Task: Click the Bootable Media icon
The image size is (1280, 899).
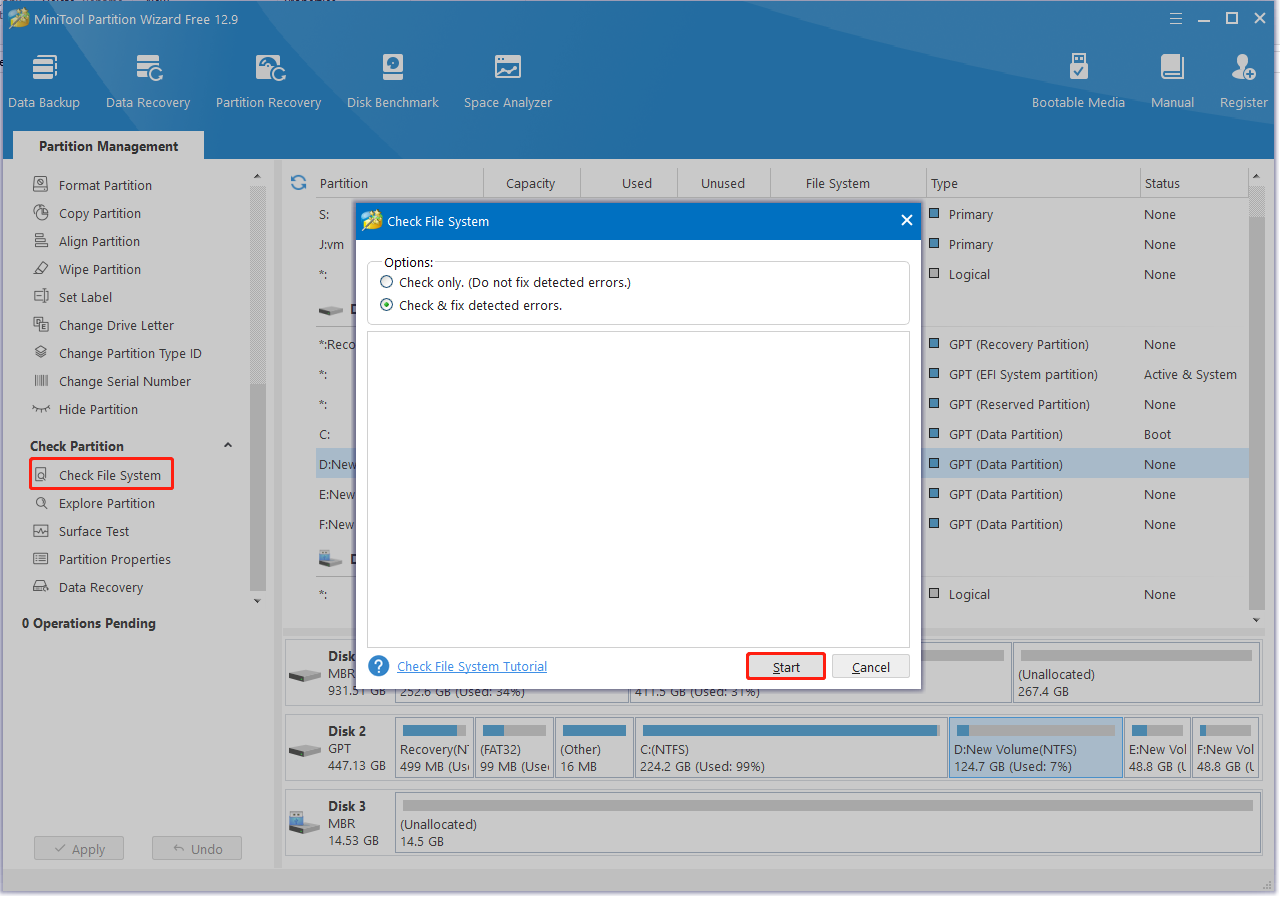Action: [x=1078, y=82]
